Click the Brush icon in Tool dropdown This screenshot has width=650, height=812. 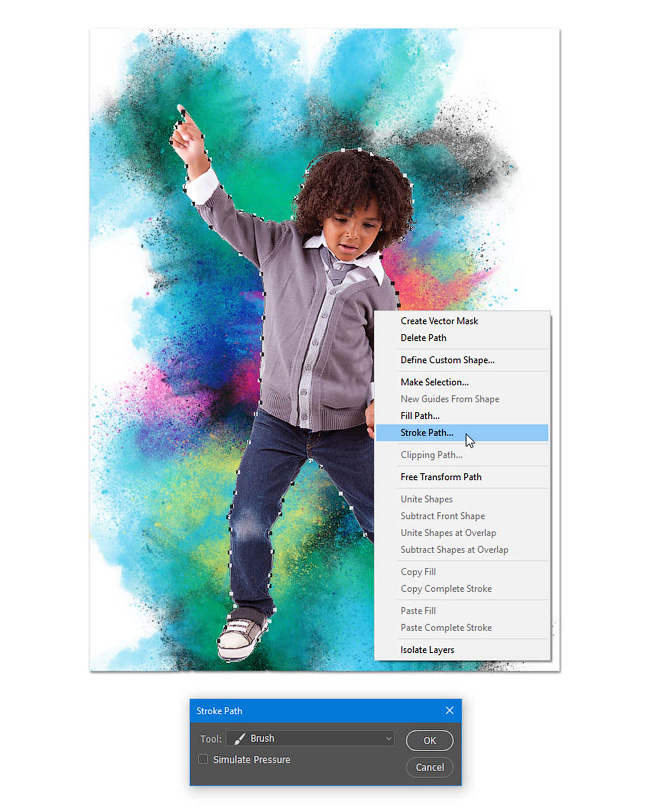click(239, 739)
